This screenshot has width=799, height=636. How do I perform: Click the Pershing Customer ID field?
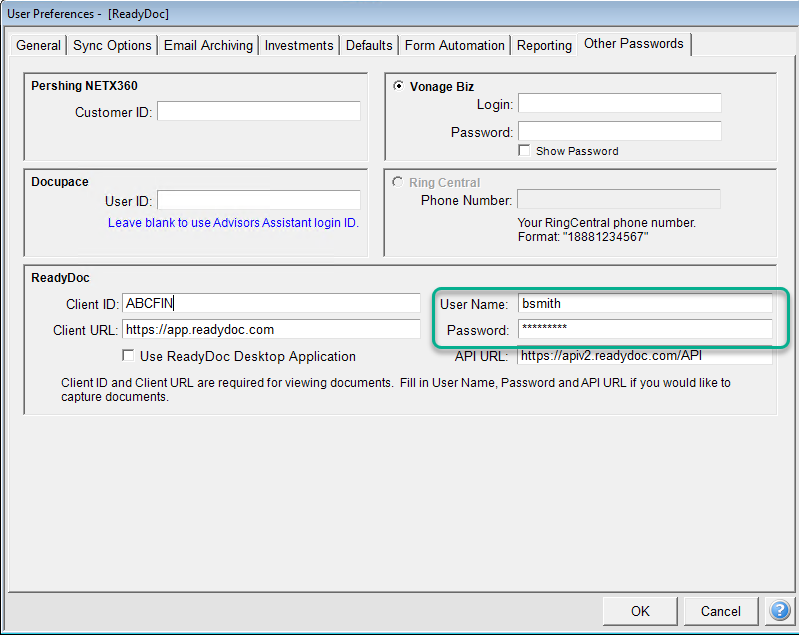coord(259,111)
